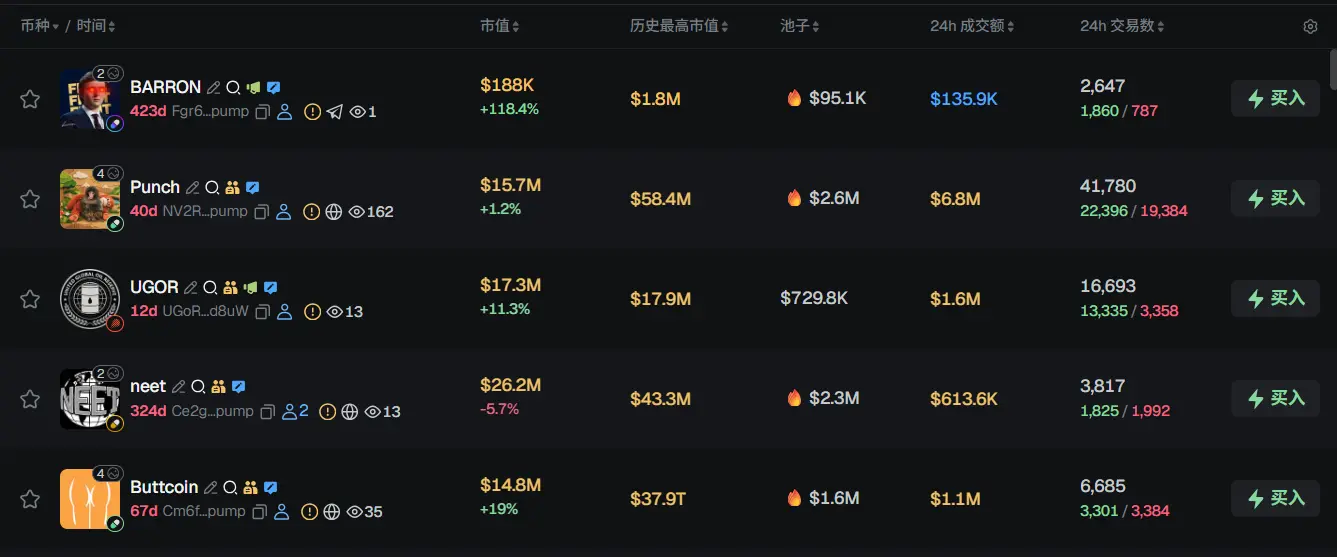Click the search icon beside neet
This screenshot has height=557, width=1337.
pyautogui.click(x=198, y=387)
